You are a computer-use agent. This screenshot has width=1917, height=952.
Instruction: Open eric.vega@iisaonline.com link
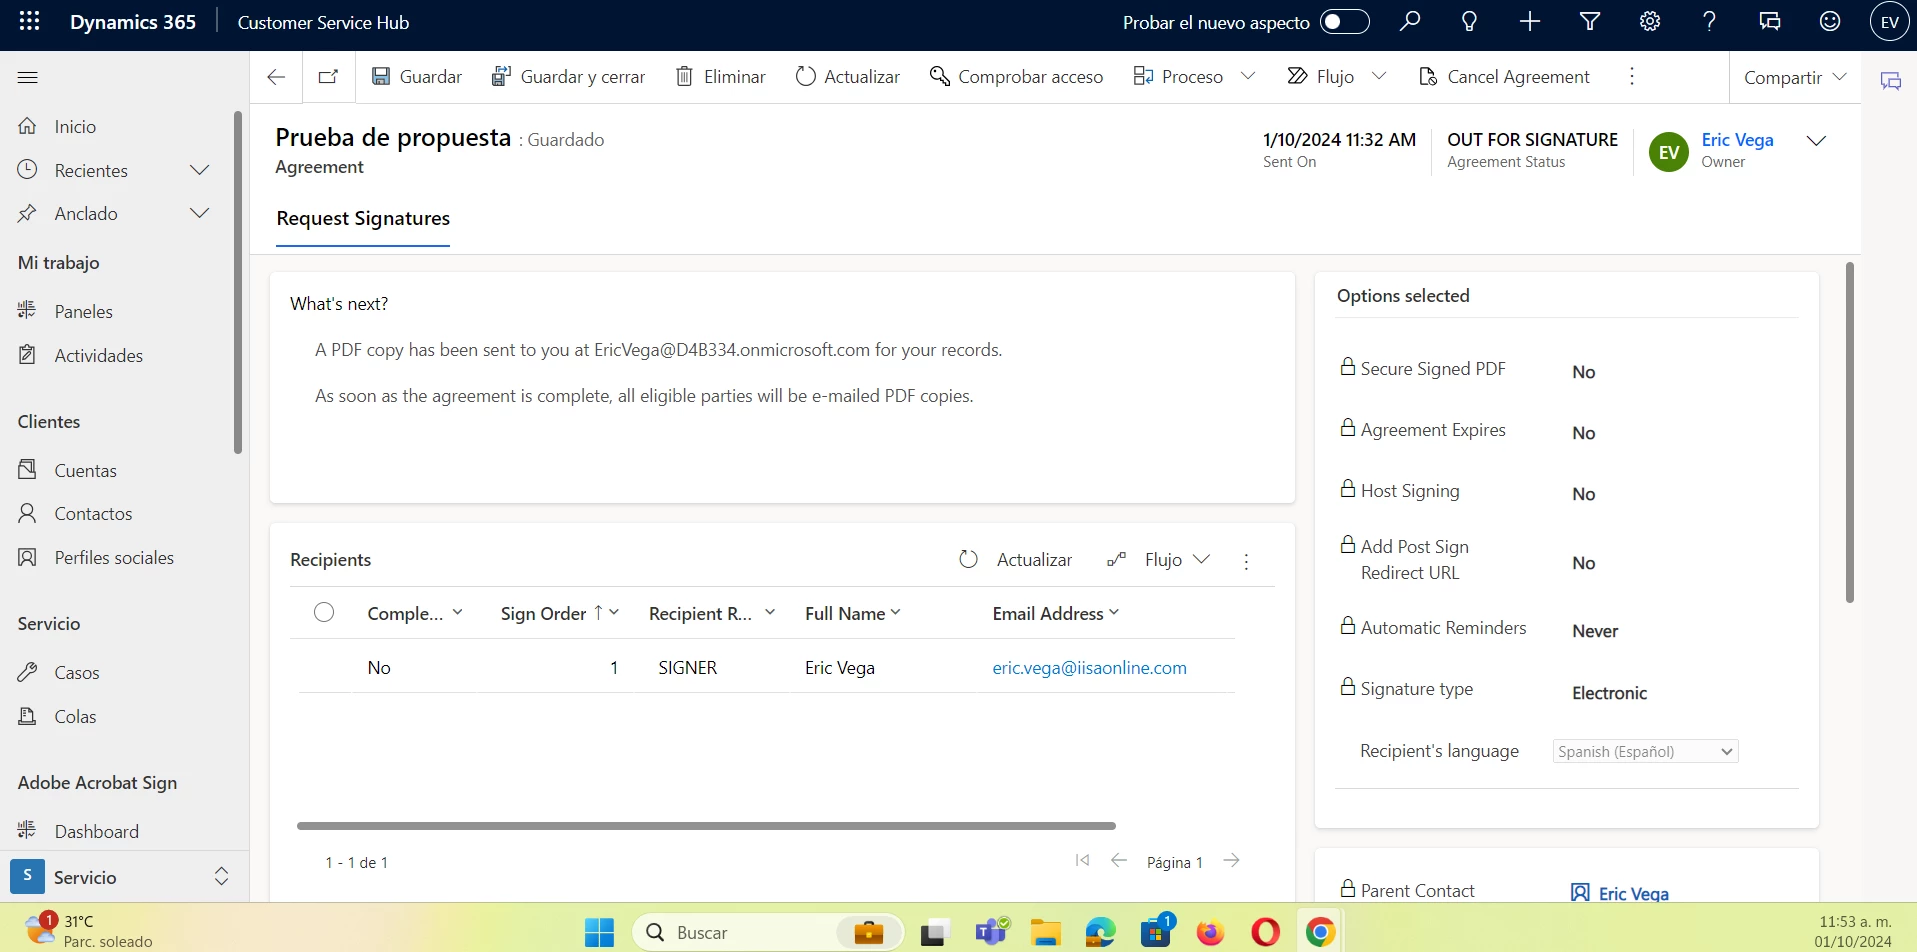1089,668
